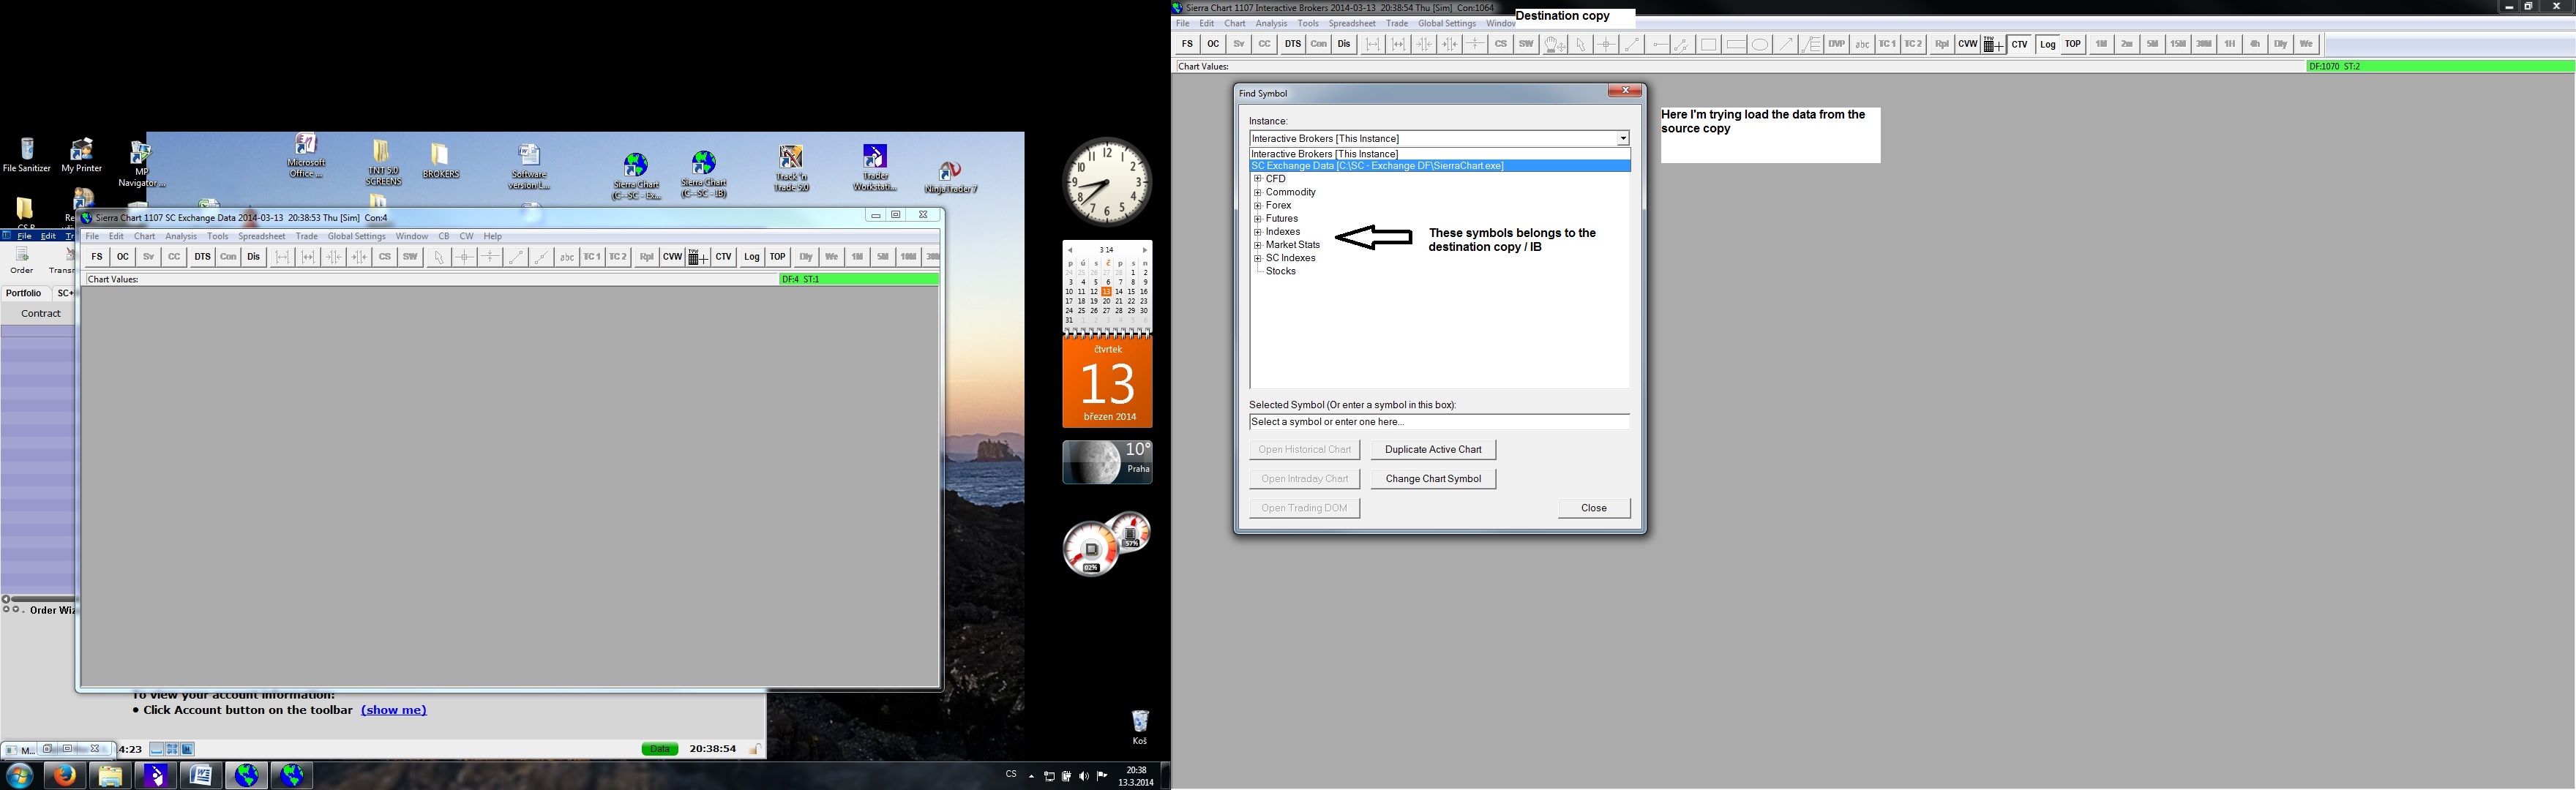Image resolution: width=2576 pixels, height=790 pixels.
Task: Toggle the Log scale button in right toolbar
Action: point(2047,44)
